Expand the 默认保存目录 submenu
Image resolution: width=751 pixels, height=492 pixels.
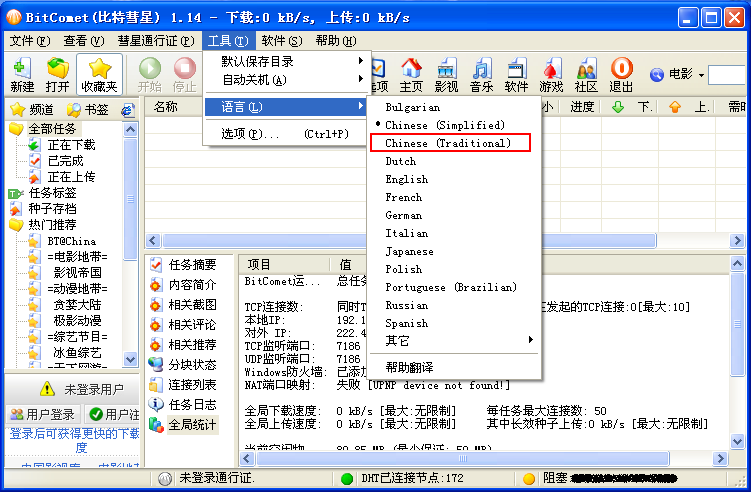pyautogui.click(x=286, y=61)
